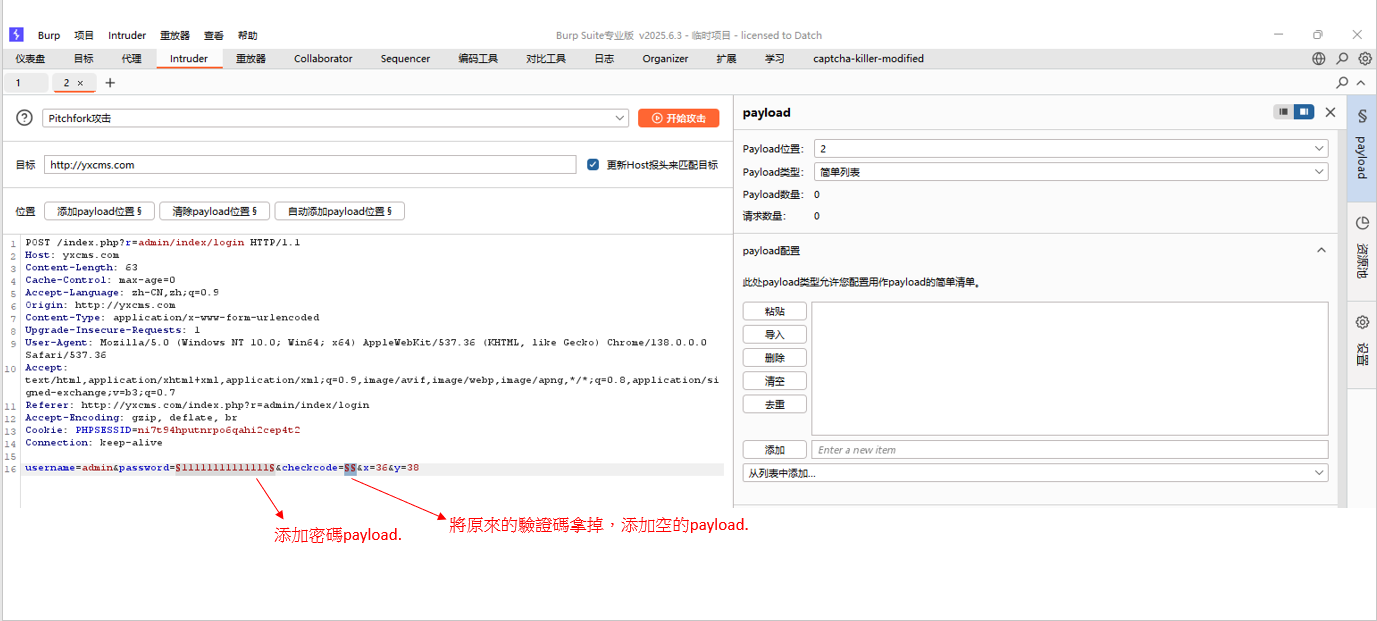Add a new Intruder tab with plus
1377x621 pixels.
[110, 83]
